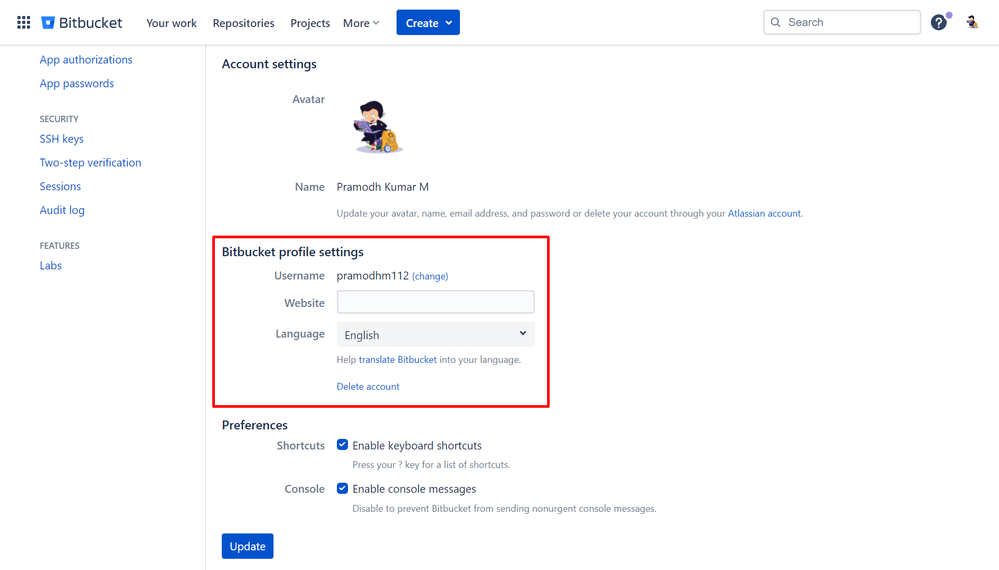Click the Bitbucket logo
Screen dimensions: 999x570
[x=82, y=22]
